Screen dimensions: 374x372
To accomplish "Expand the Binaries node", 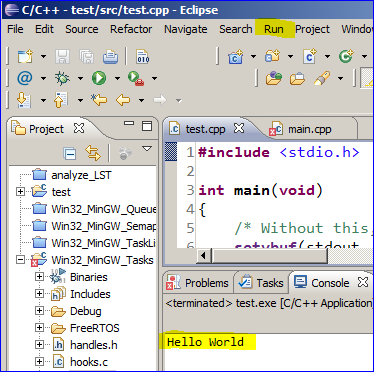I will (39, 277).
